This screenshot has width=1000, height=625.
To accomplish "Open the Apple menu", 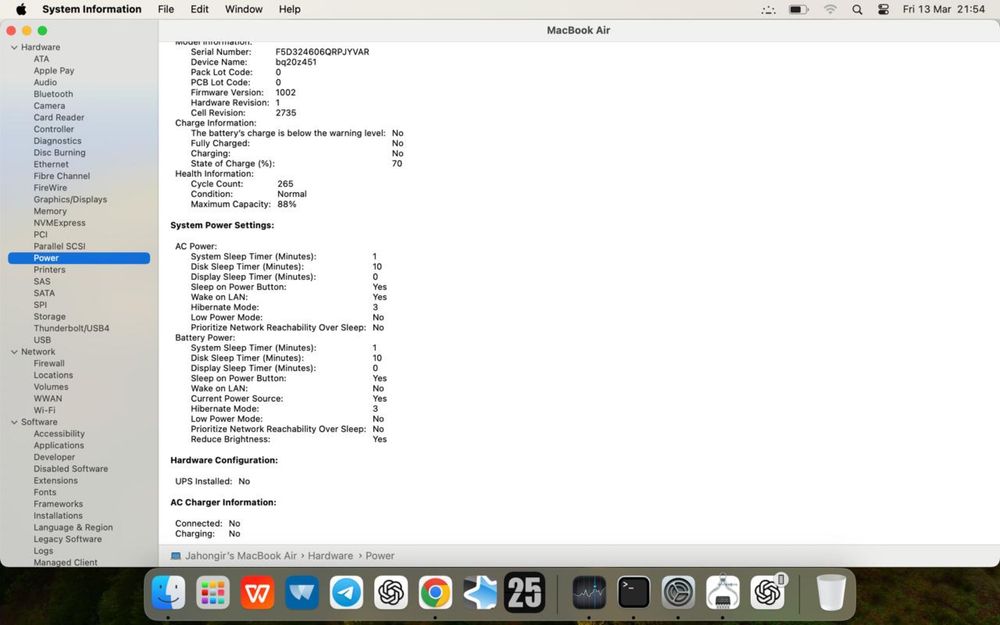I will 21,9.
